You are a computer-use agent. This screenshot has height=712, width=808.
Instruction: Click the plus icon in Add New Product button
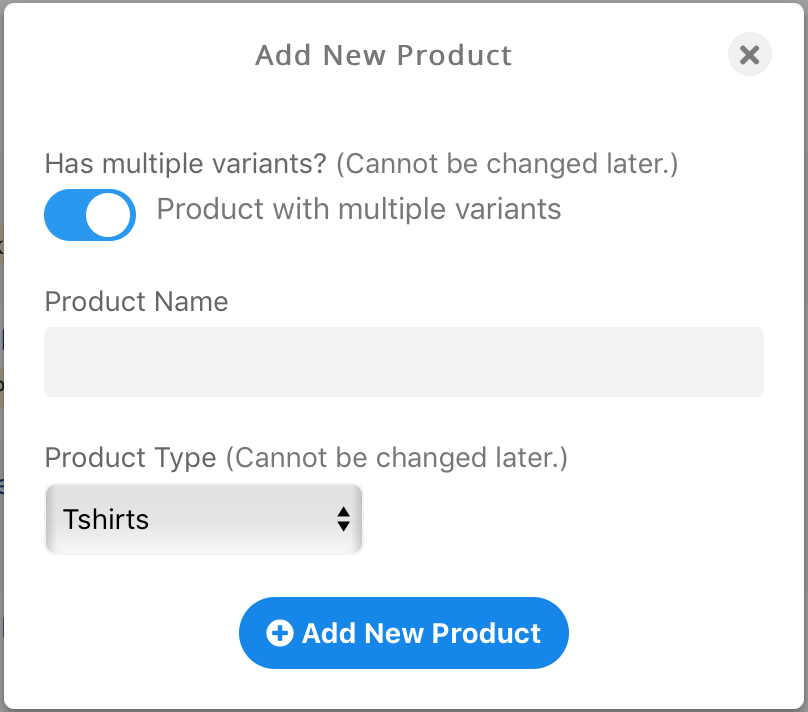tap(280, 633)
